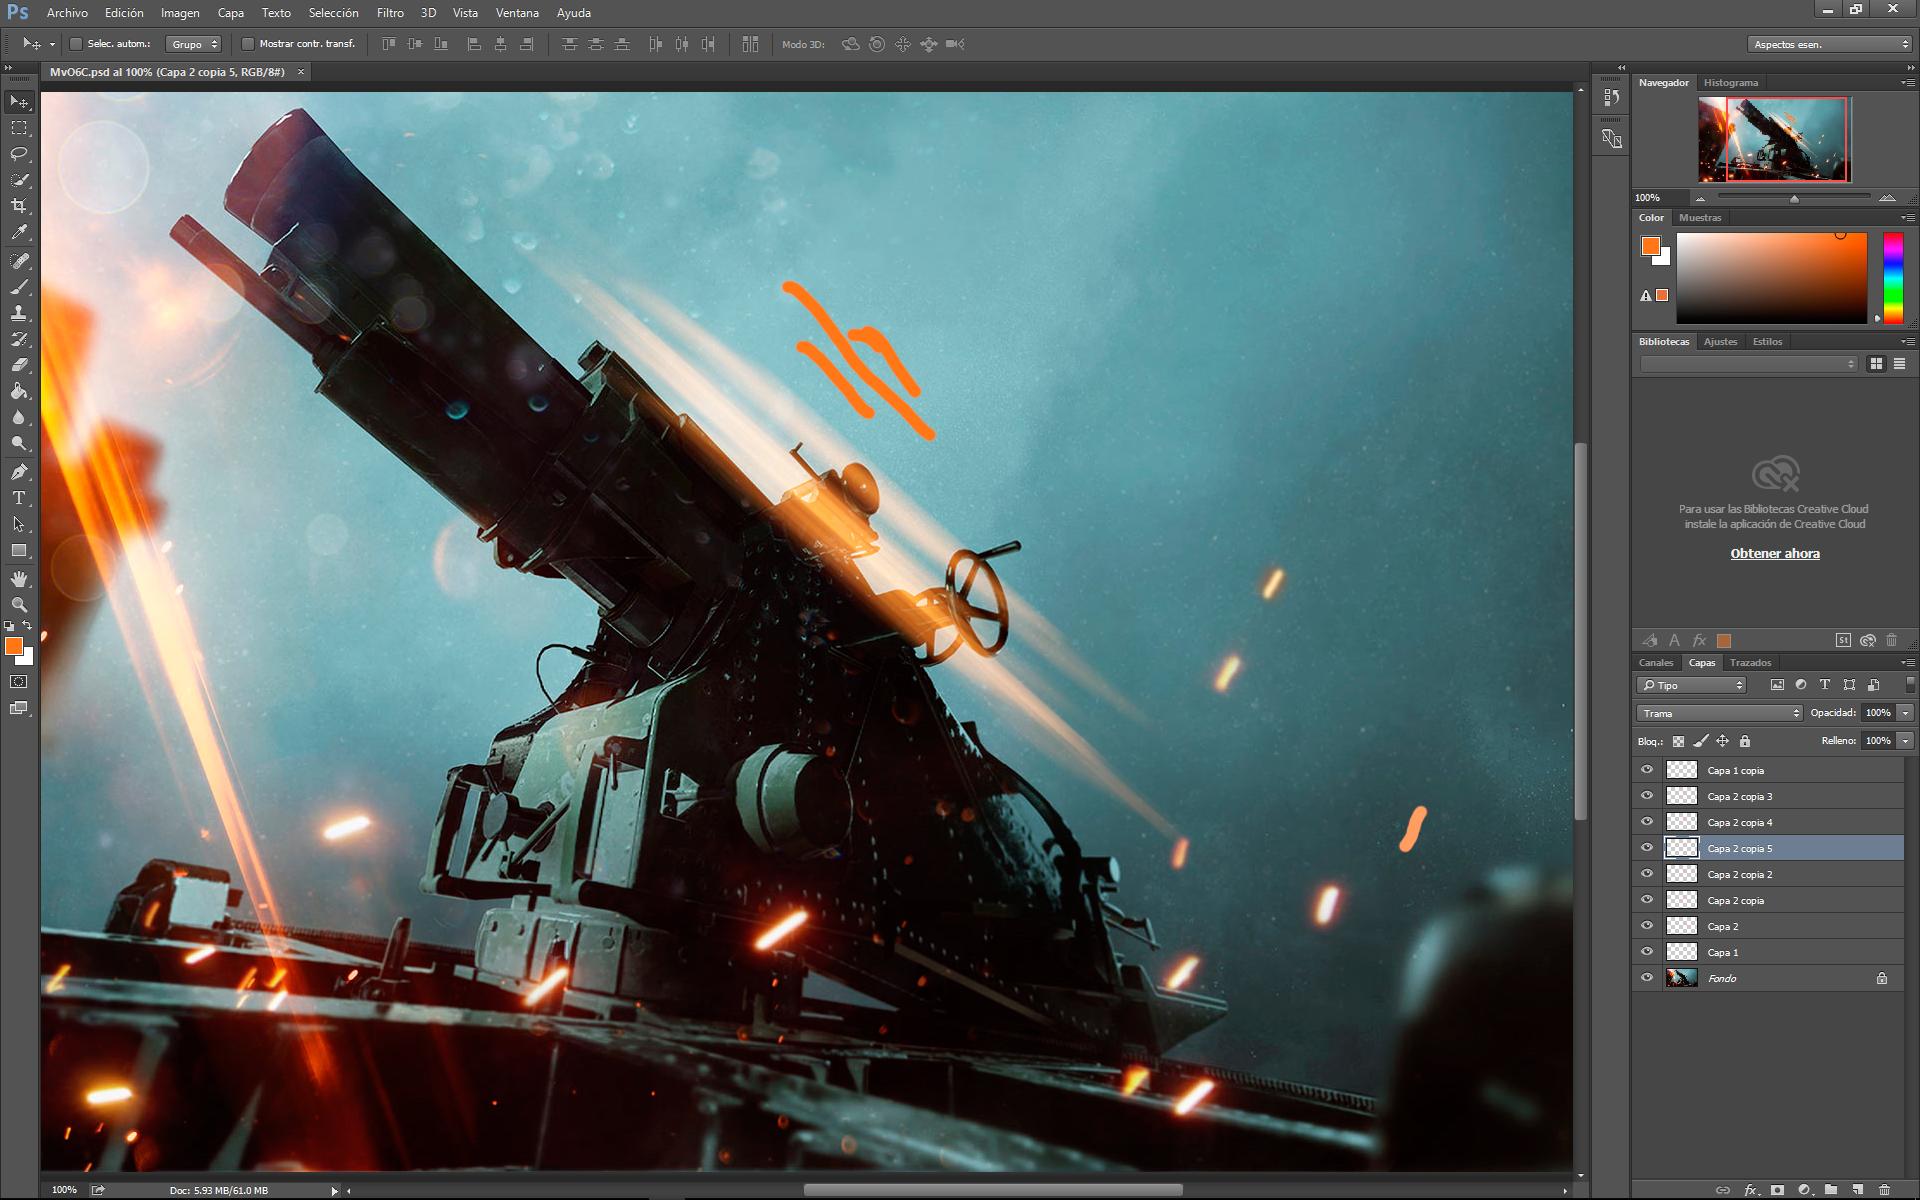
Task: Select the Eyedropper tool
Action: coord(19,232)
